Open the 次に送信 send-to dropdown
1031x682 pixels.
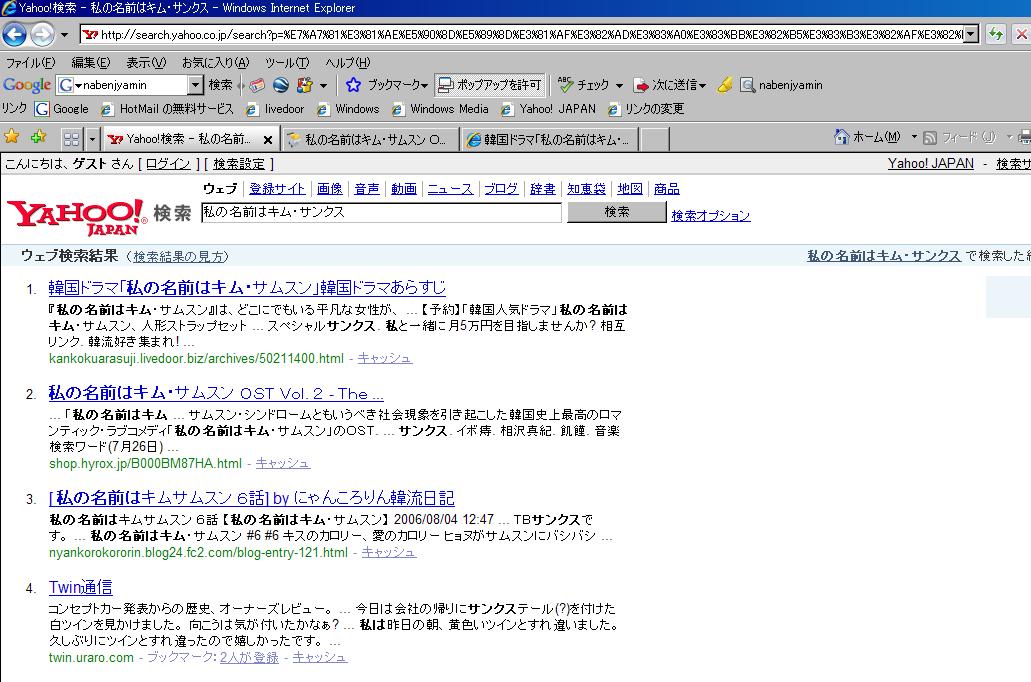coord(669,85)
